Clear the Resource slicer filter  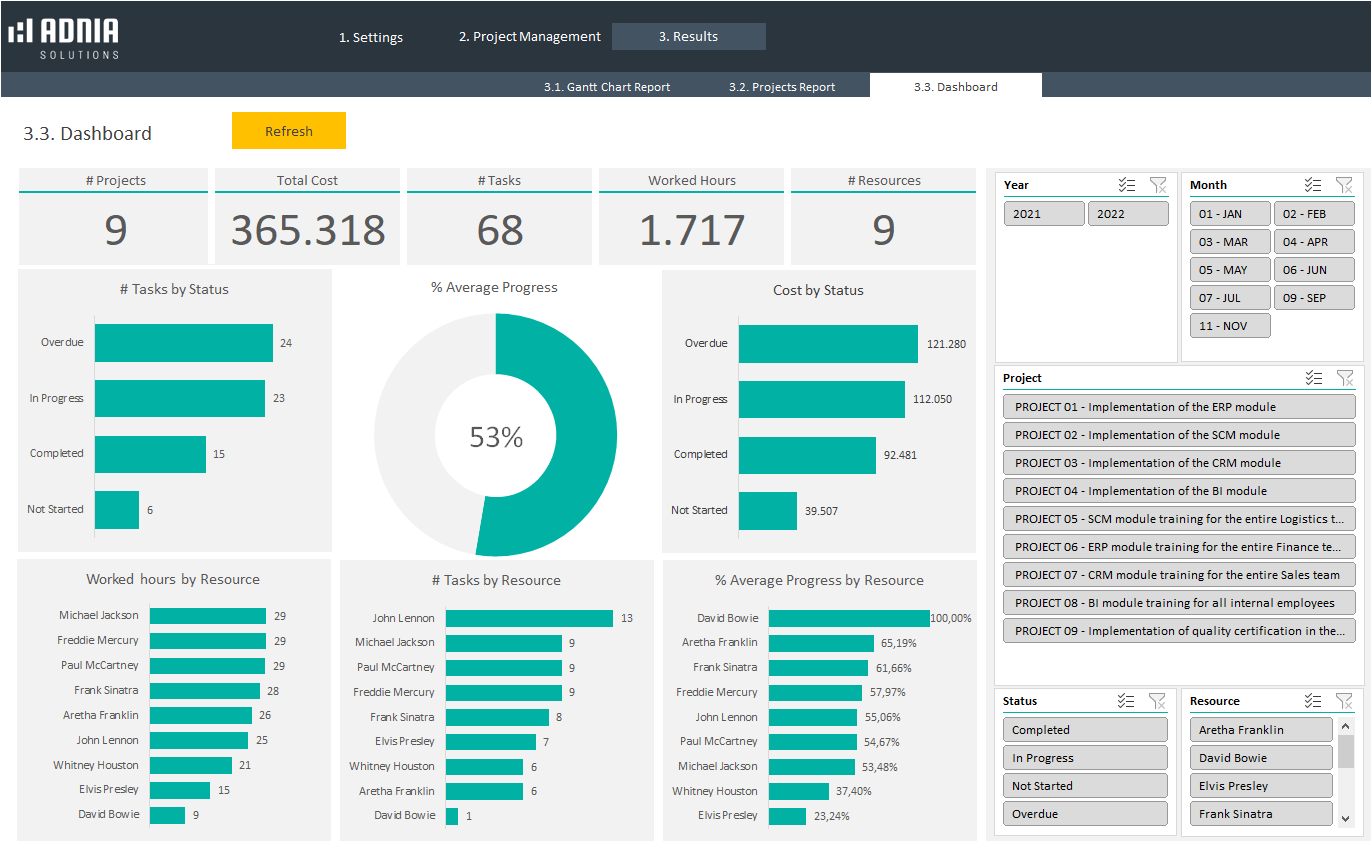(1344, 700)
